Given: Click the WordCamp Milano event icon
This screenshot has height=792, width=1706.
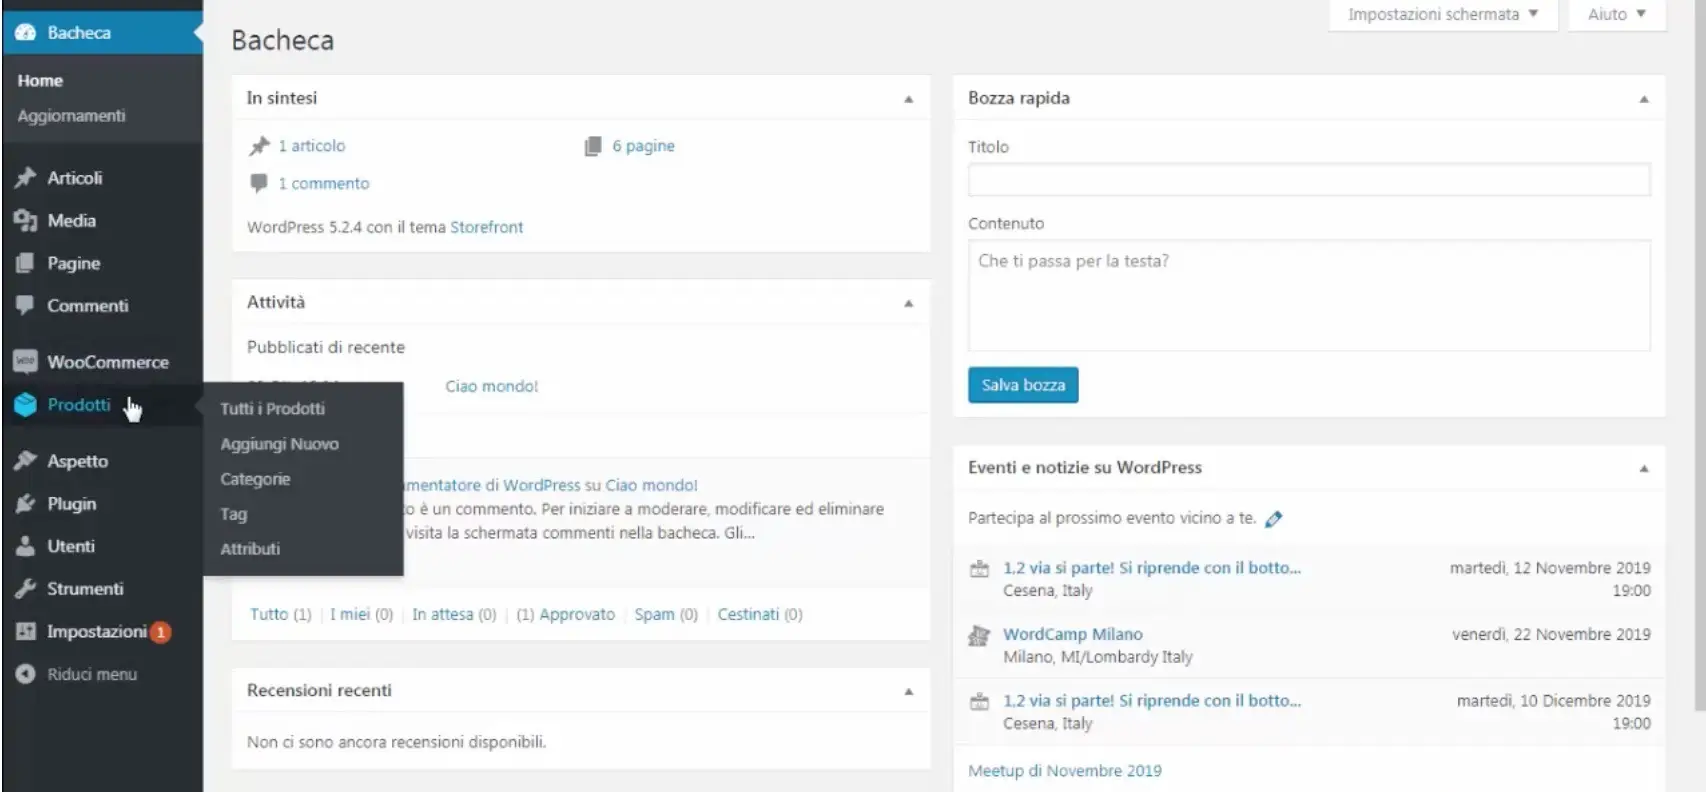Looking at the screenshot, I should pos(979,635).
